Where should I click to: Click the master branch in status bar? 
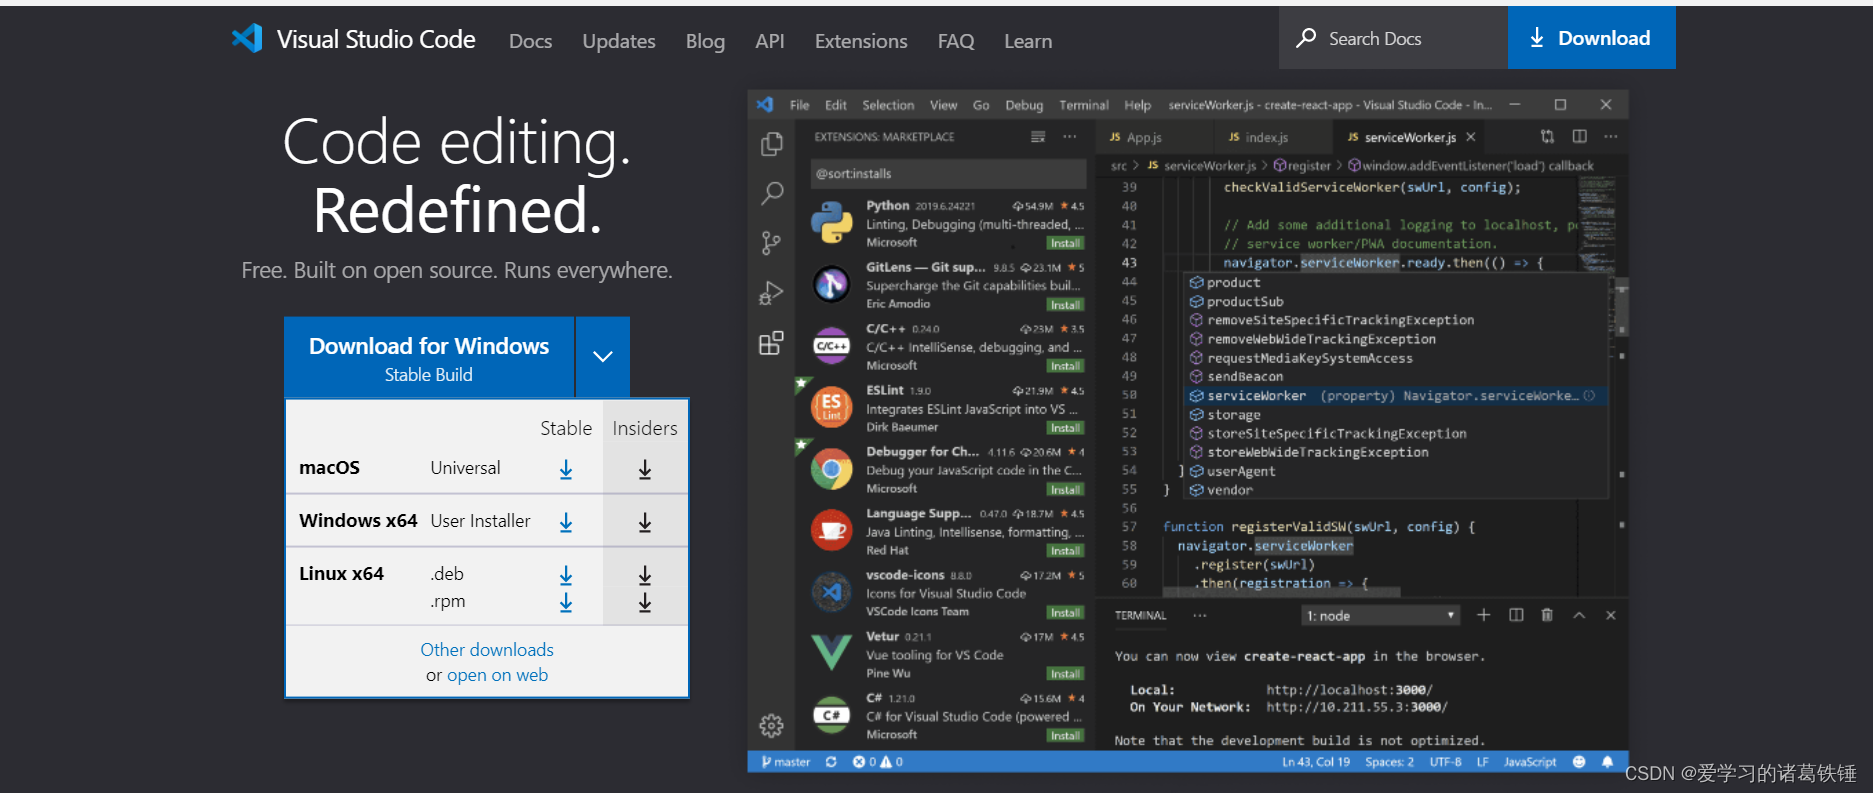tap(786, 762)
